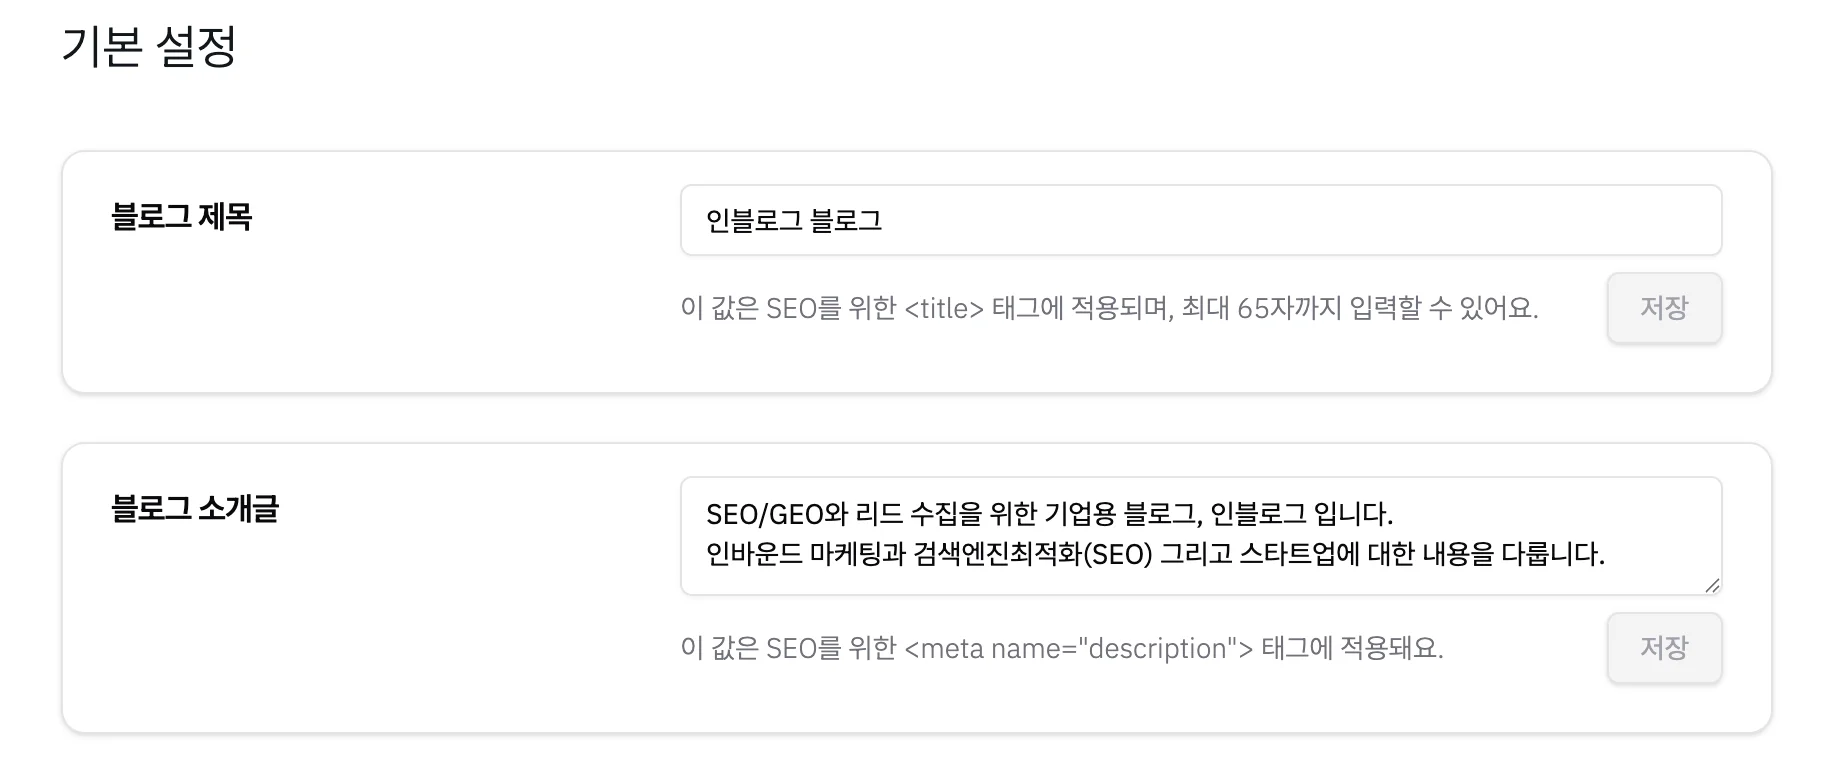
Task: Click '스타트업' in the description textarea
Action: (x=1285, y=554)
